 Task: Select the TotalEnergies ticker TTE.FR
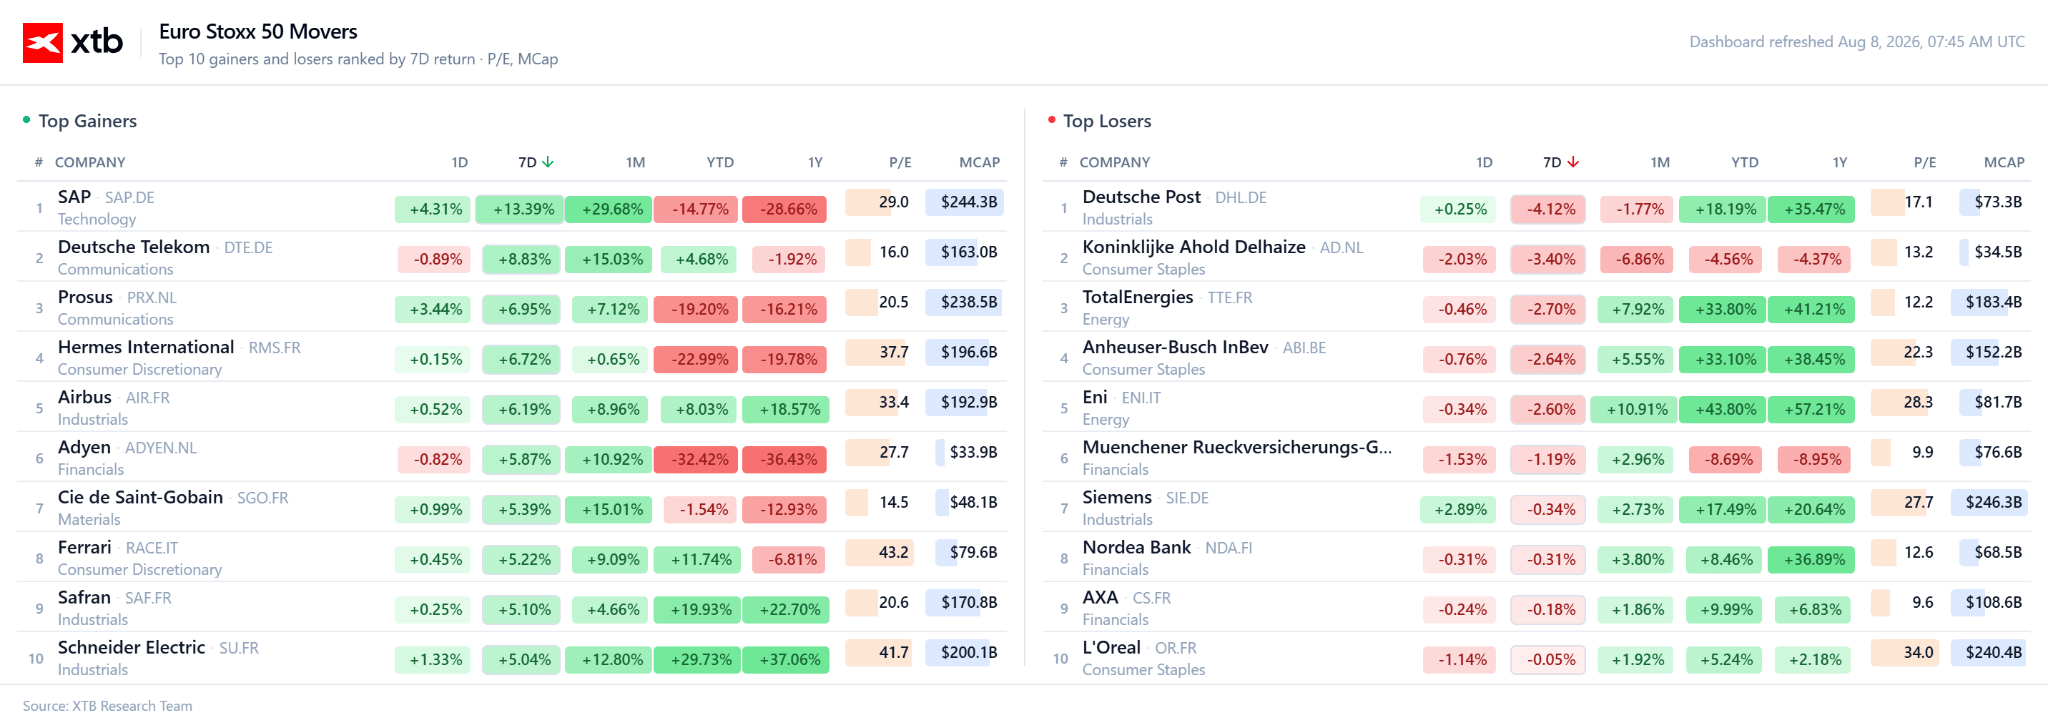click(x=1230, y=298)
